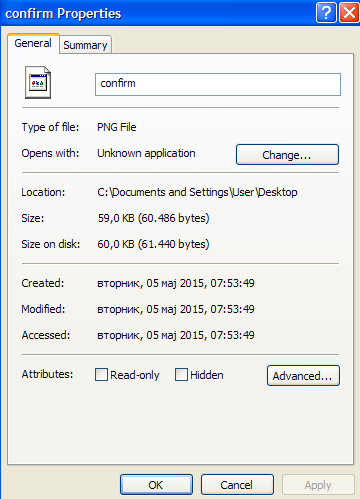Click the Desktop location path text
This screenshot has height=499, width=360.
197,192
